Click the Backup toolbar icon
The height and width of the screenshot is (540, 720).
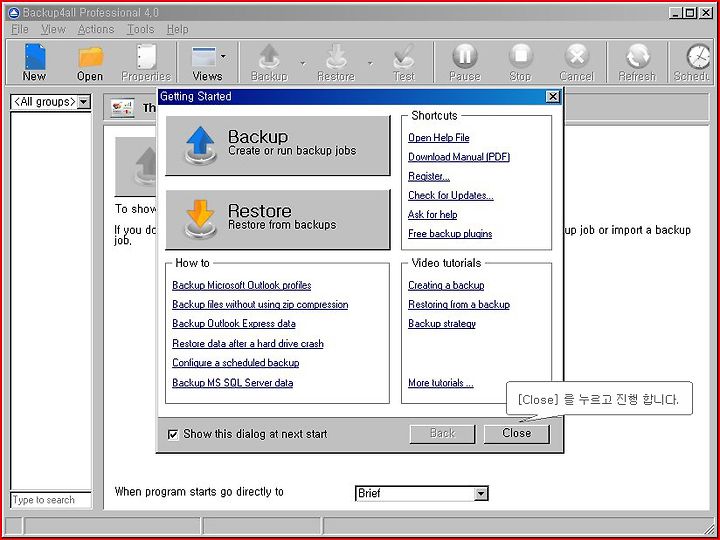269,57
